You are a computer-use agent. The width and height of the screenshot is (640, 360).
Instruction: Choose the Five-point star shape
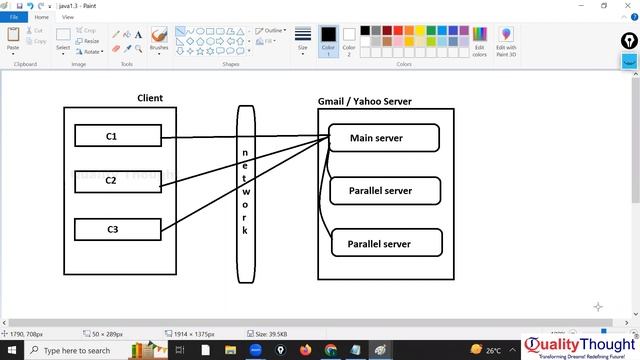pos(200,51)
